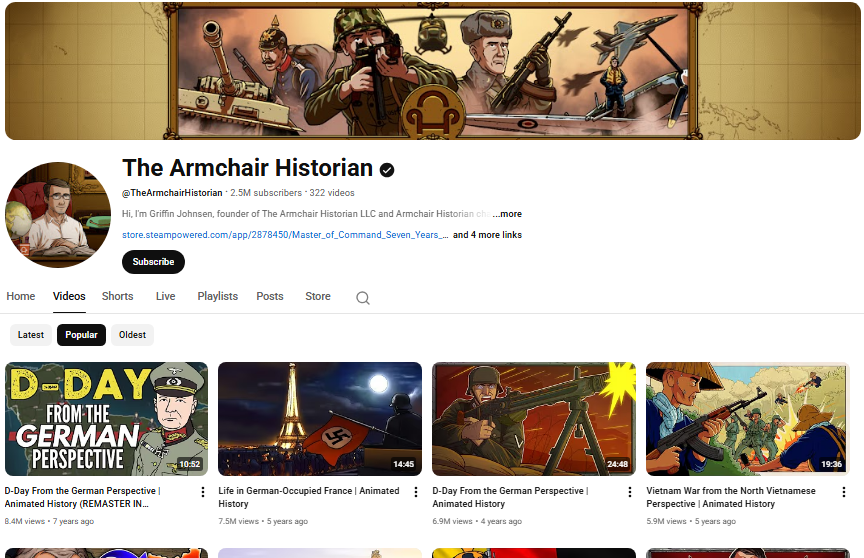Play the Eiffel Tower 14:45 thumbnail

point(320,419)
